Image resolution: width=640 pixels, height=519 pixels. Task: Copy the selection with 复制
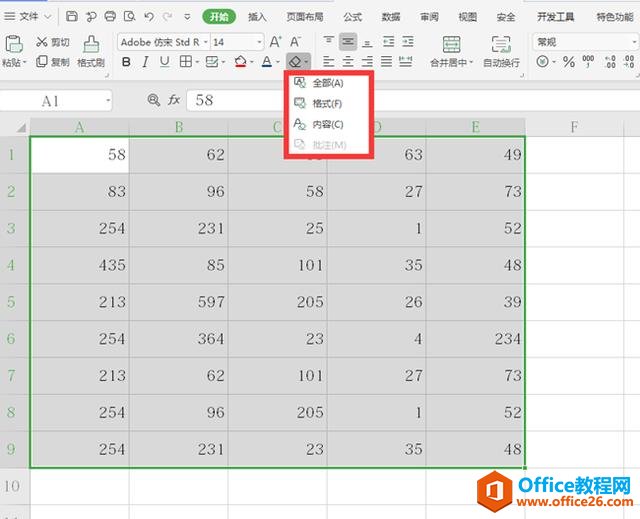point(53,62)
